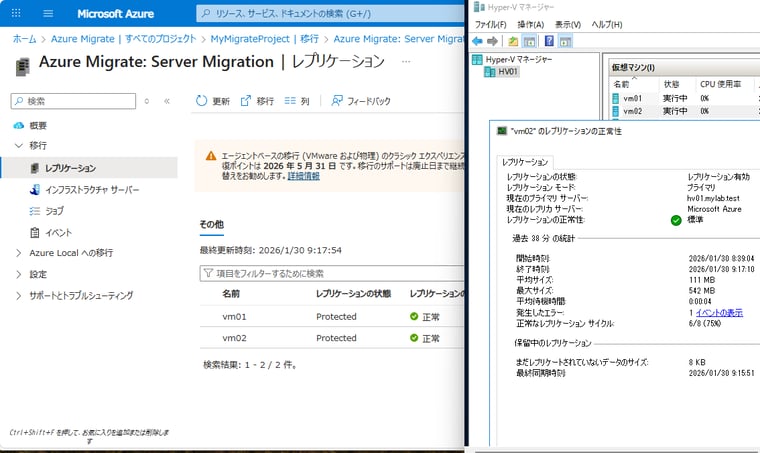The width and height of the screenshot is (760, 453).
Task: Click the 移行 toolbar button
Action: point(257,101)
